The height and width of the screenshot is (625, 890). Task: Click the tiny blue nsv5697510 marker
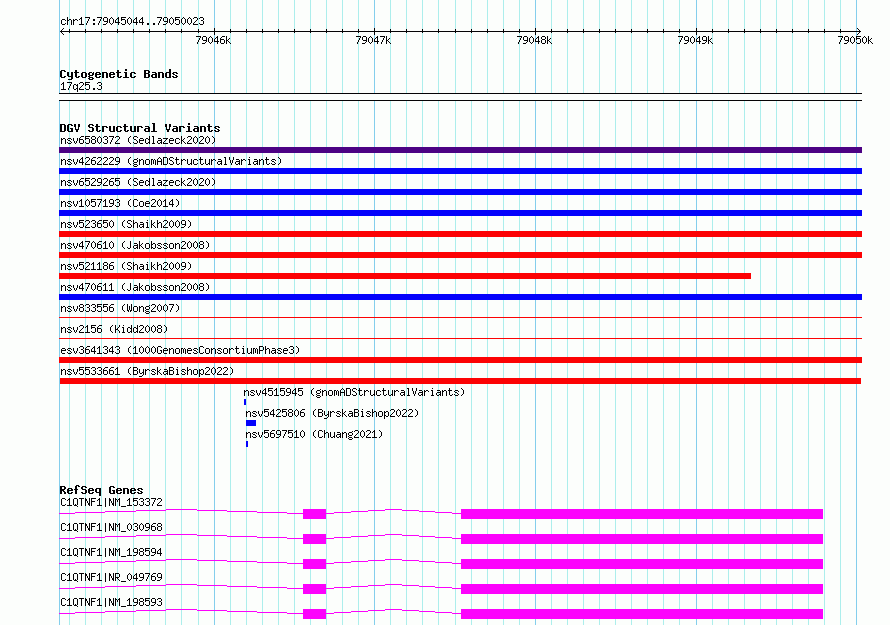(x=247, y=444)
